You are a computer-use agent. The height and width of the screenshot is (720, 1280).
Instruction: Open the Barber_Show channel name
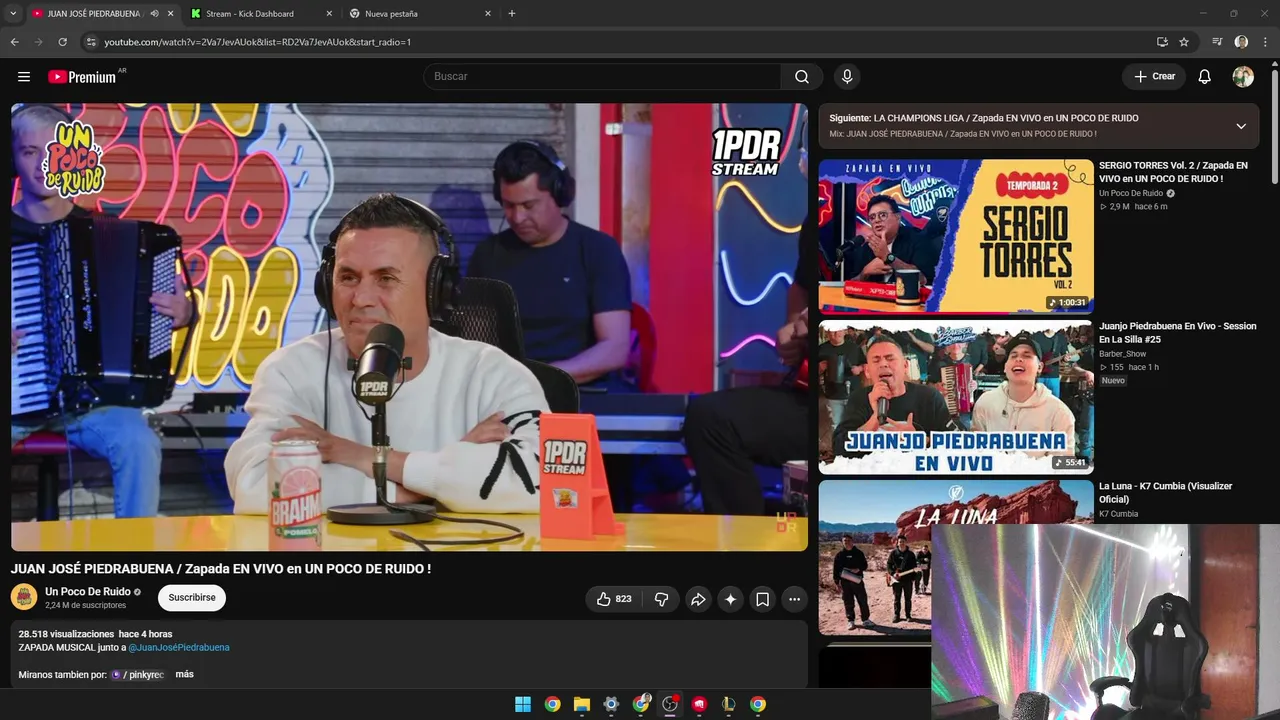(x=1122, y=354)
